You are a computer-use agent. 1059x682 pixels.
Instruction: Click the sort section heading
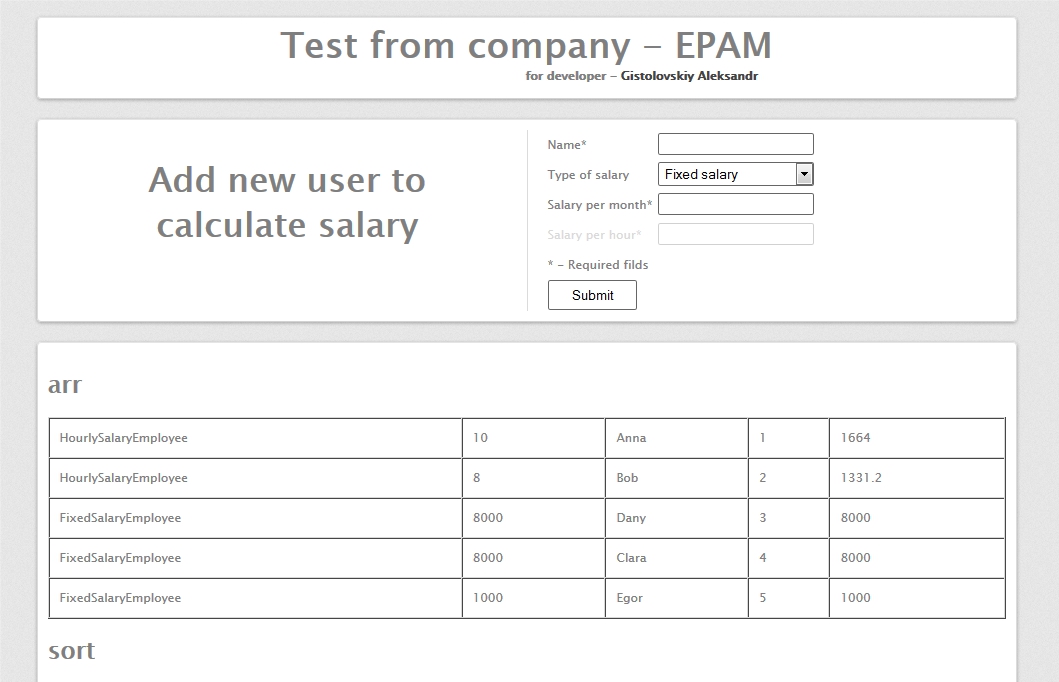[x=71, y=651]
